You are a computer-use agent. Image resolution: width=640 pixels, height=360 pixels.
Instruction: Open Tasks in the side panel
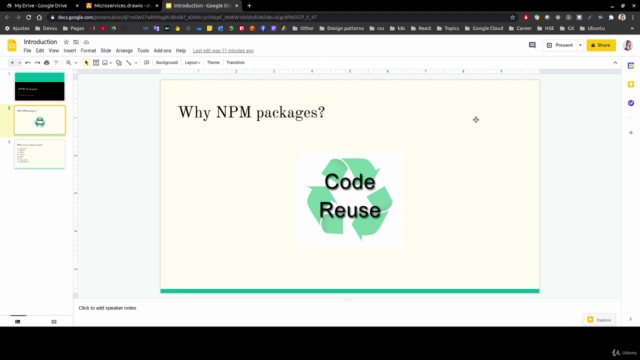[x=631, y=103]
